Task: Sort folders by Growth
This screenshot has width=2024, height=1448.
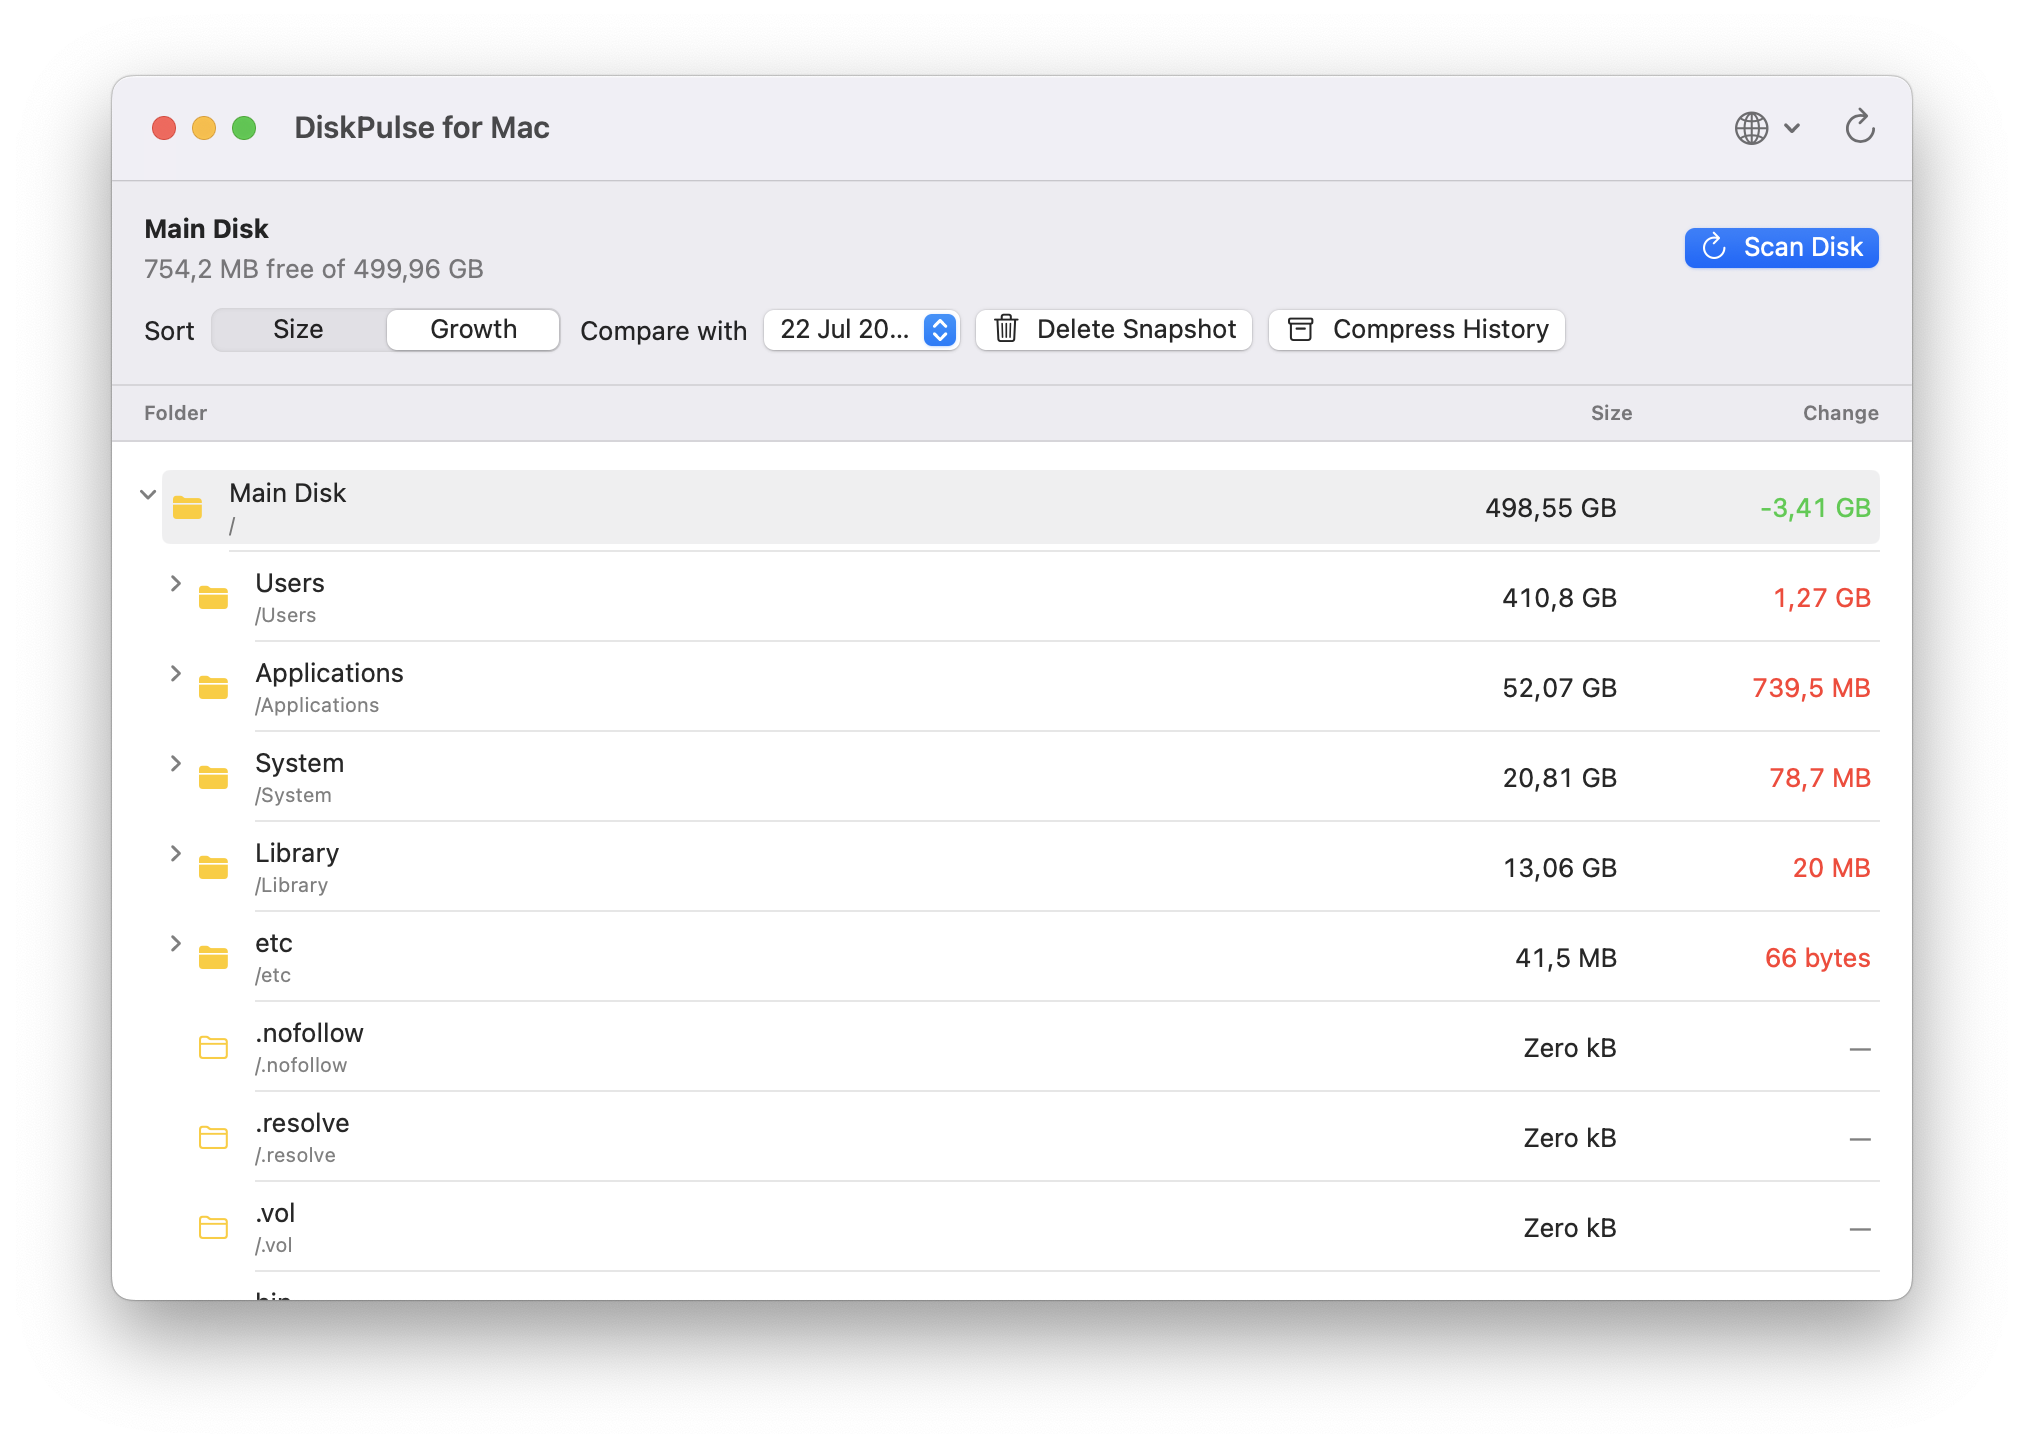Action: point(473,330)
